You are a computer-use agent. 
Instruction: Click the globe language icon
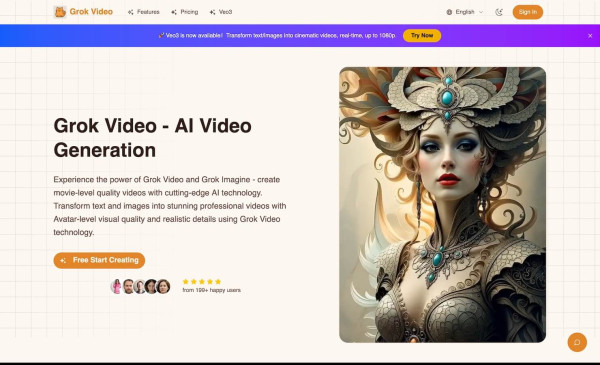coord(449,12)
